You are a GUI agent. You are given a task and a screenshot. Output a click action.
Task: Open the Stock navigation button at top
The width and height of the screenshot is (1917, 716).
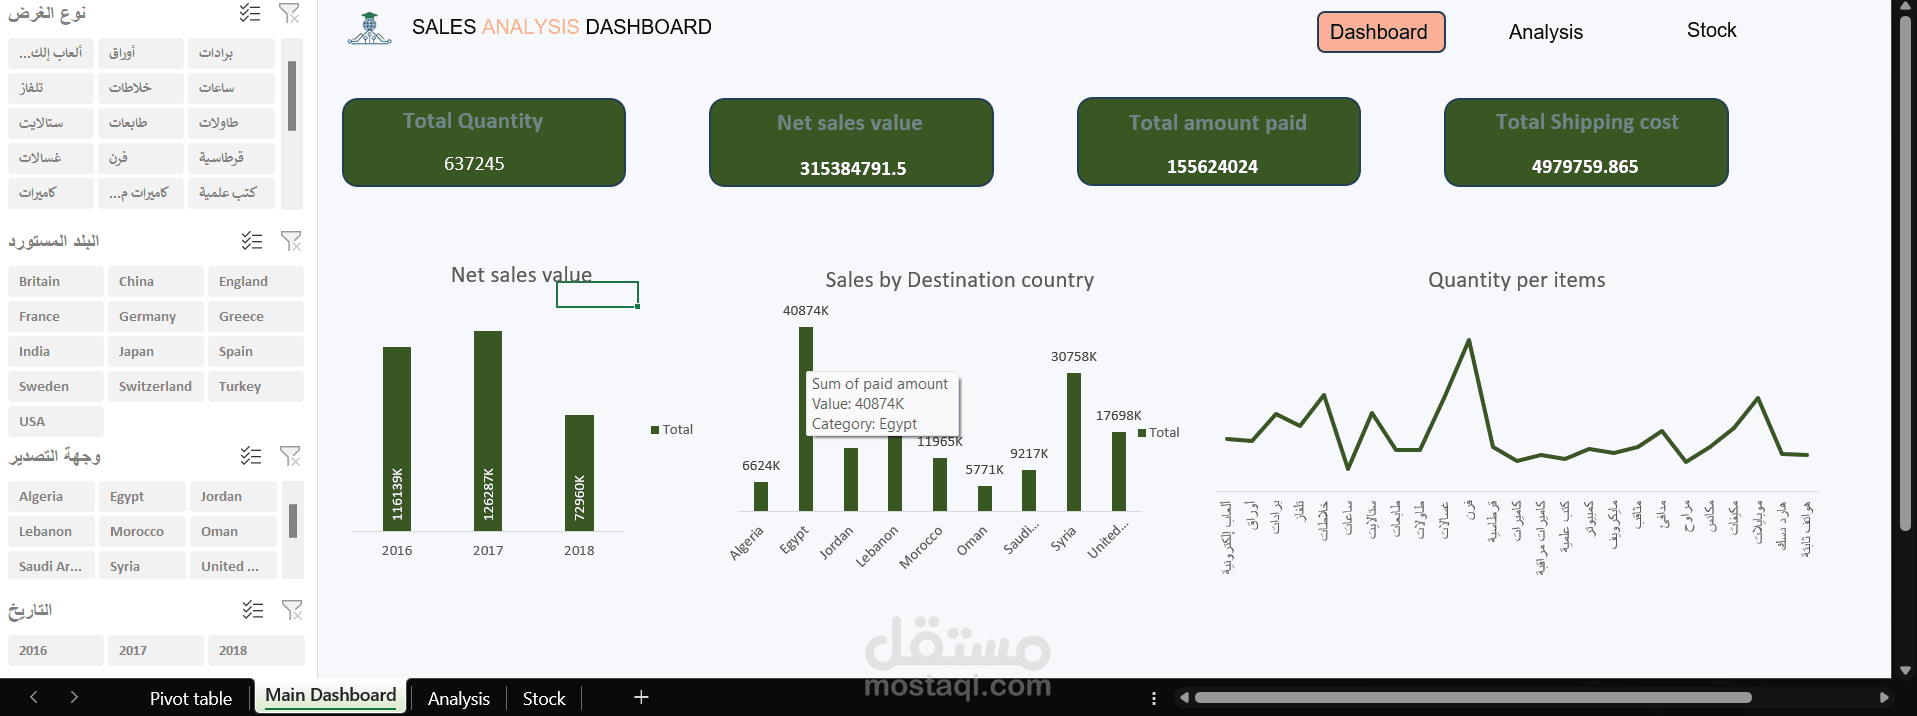coord(1712,30)
